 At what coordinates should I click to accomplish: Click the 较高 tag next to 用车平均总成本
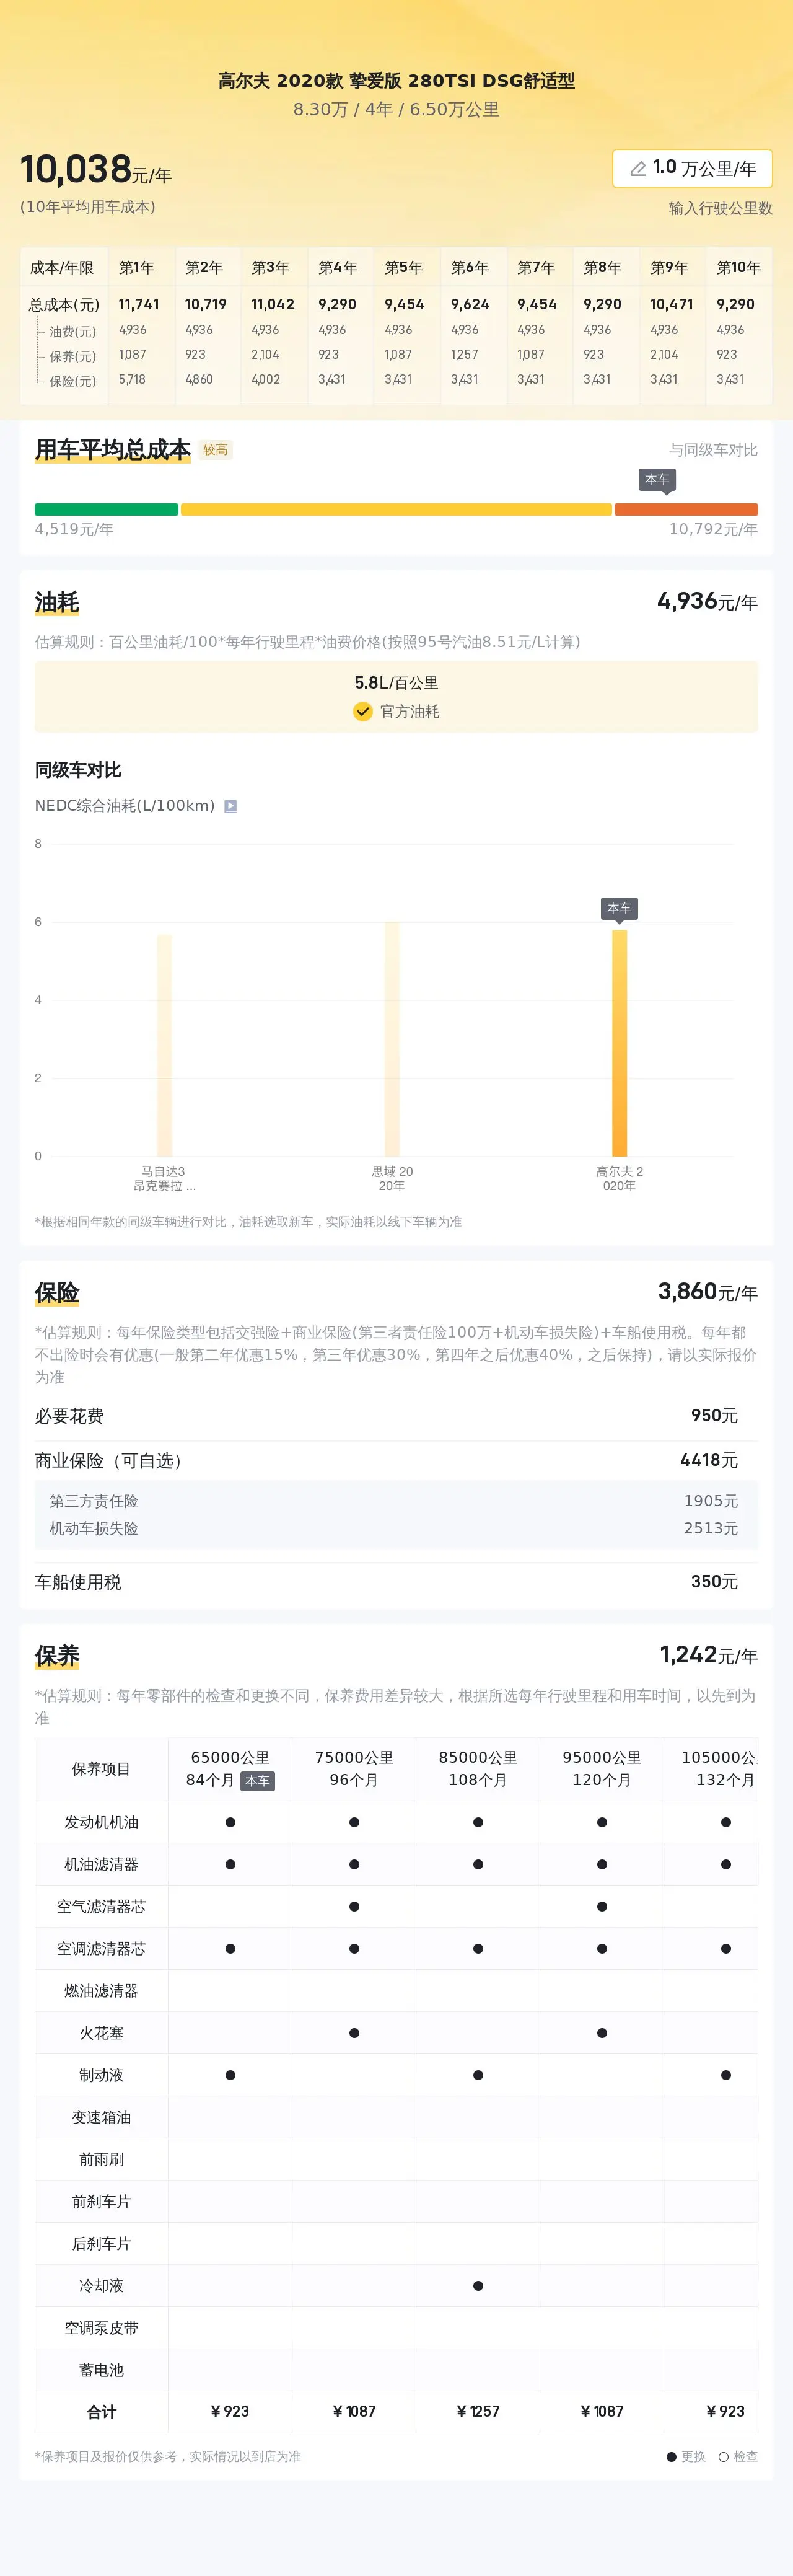215,450
